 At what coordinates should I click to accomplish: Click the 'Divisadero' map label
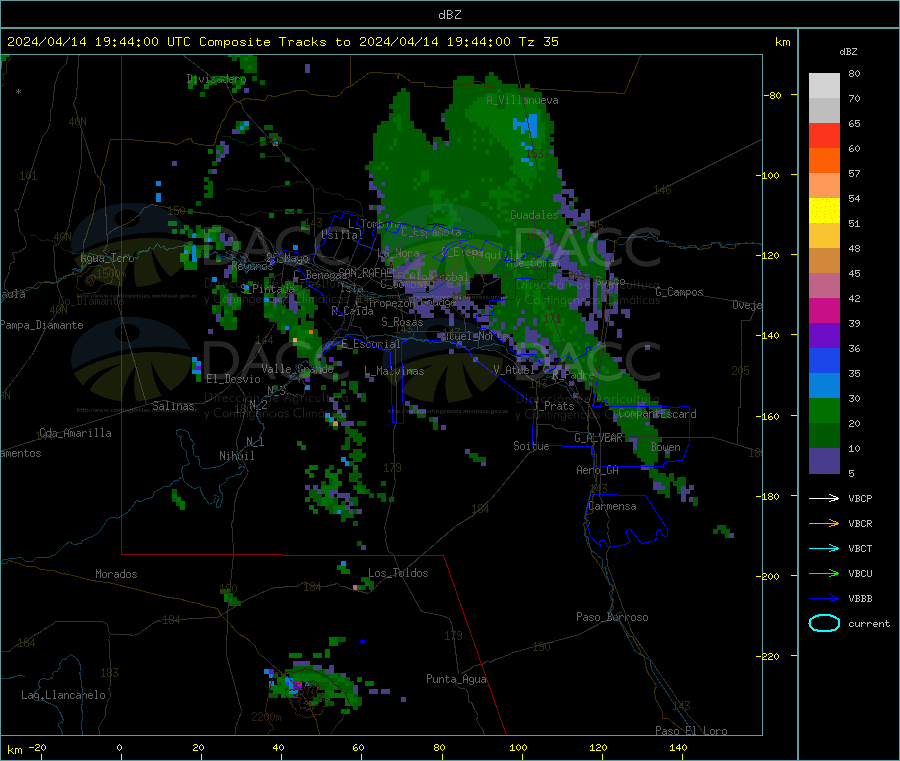pos(216,79)
